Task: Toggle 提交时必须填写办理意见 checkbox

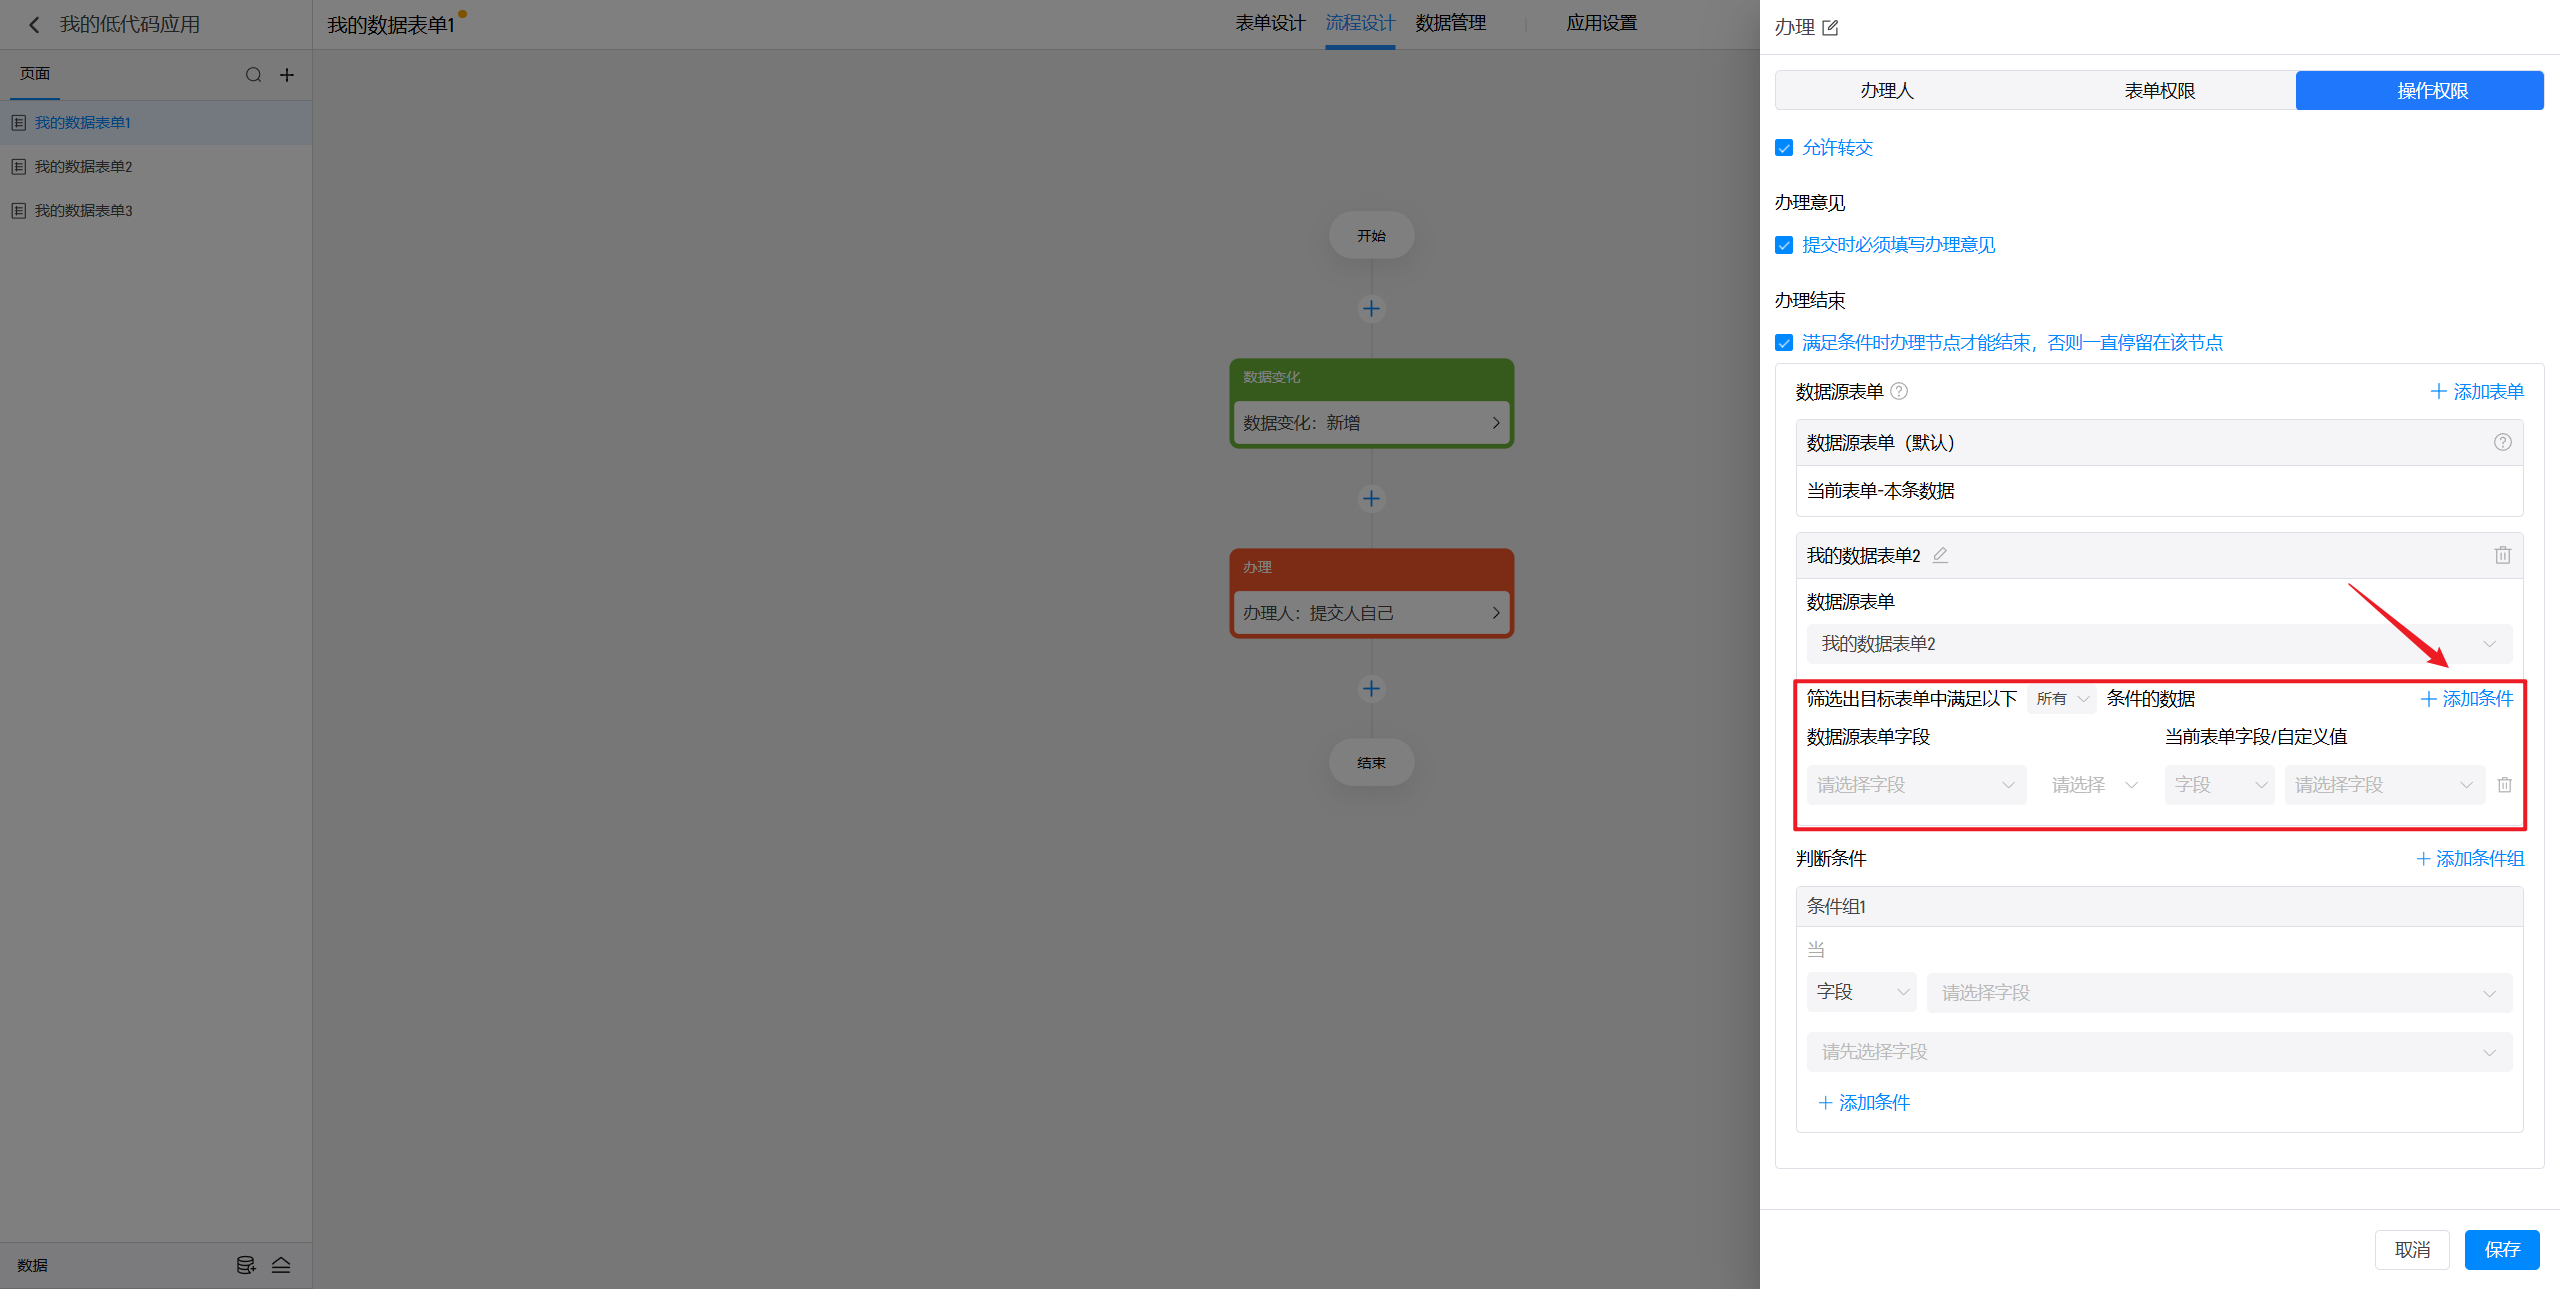Action: 1784,245
